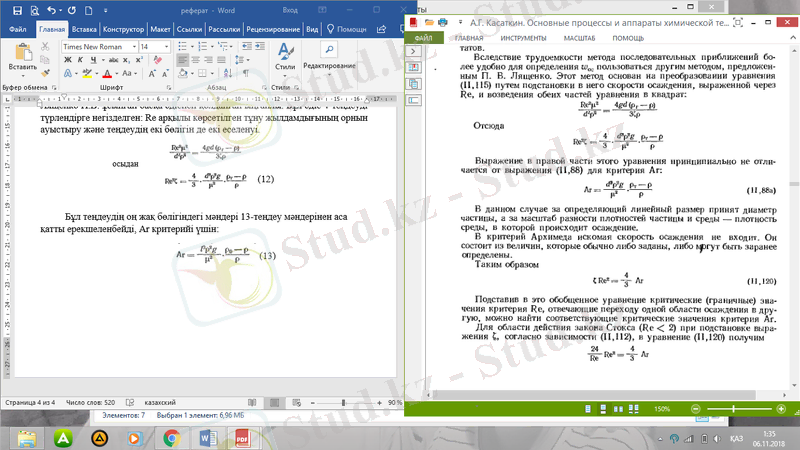Increase font size with the A-up icon
Image resolution: width=800 pixels, height=450 pixels.
coord(152,73)
